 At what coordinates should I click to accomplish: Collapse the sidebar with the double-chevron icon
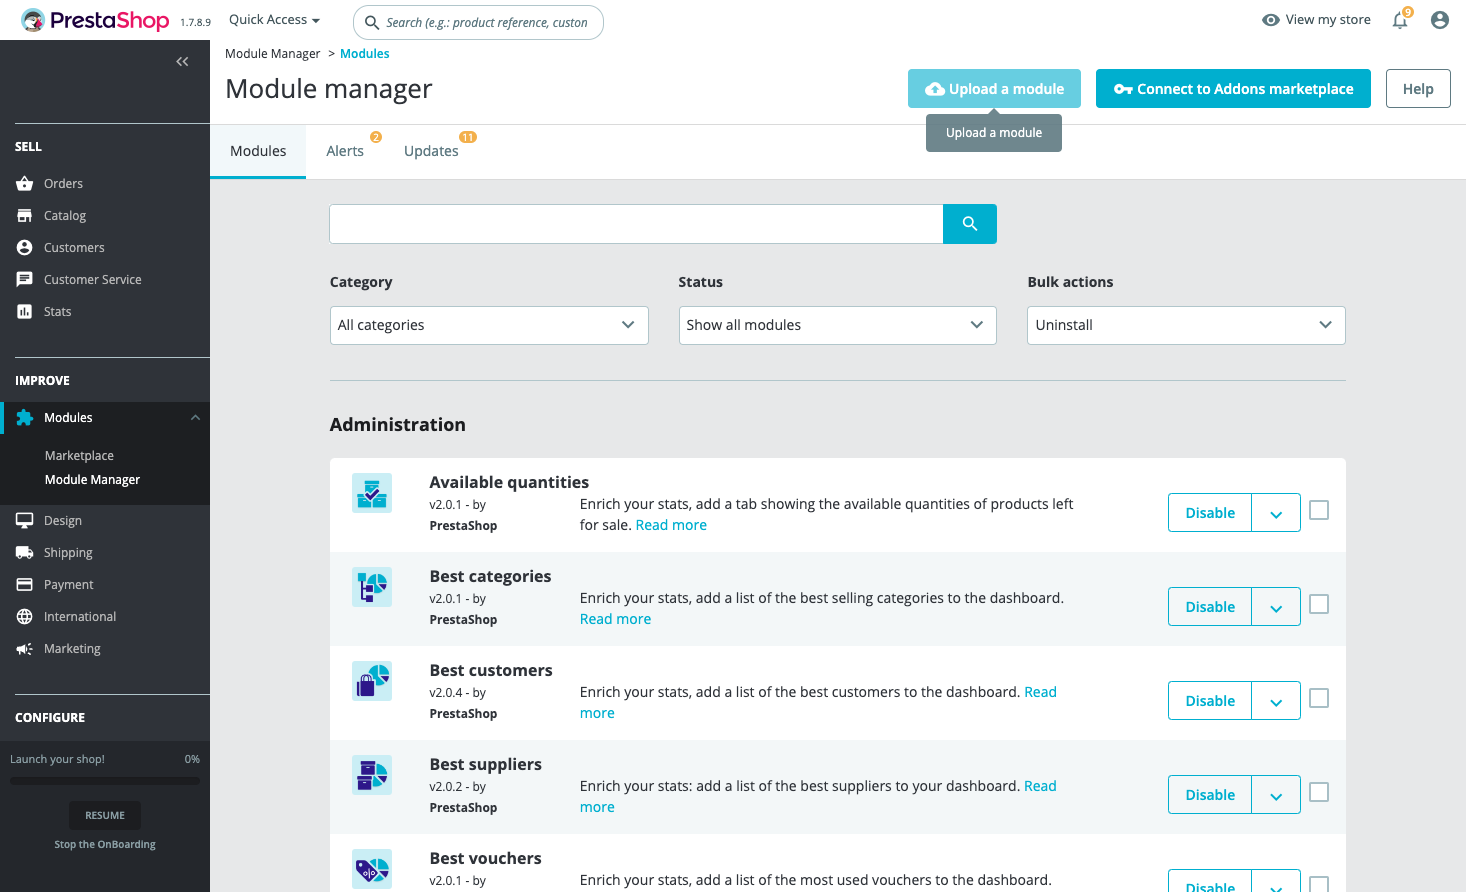(182, 62)
